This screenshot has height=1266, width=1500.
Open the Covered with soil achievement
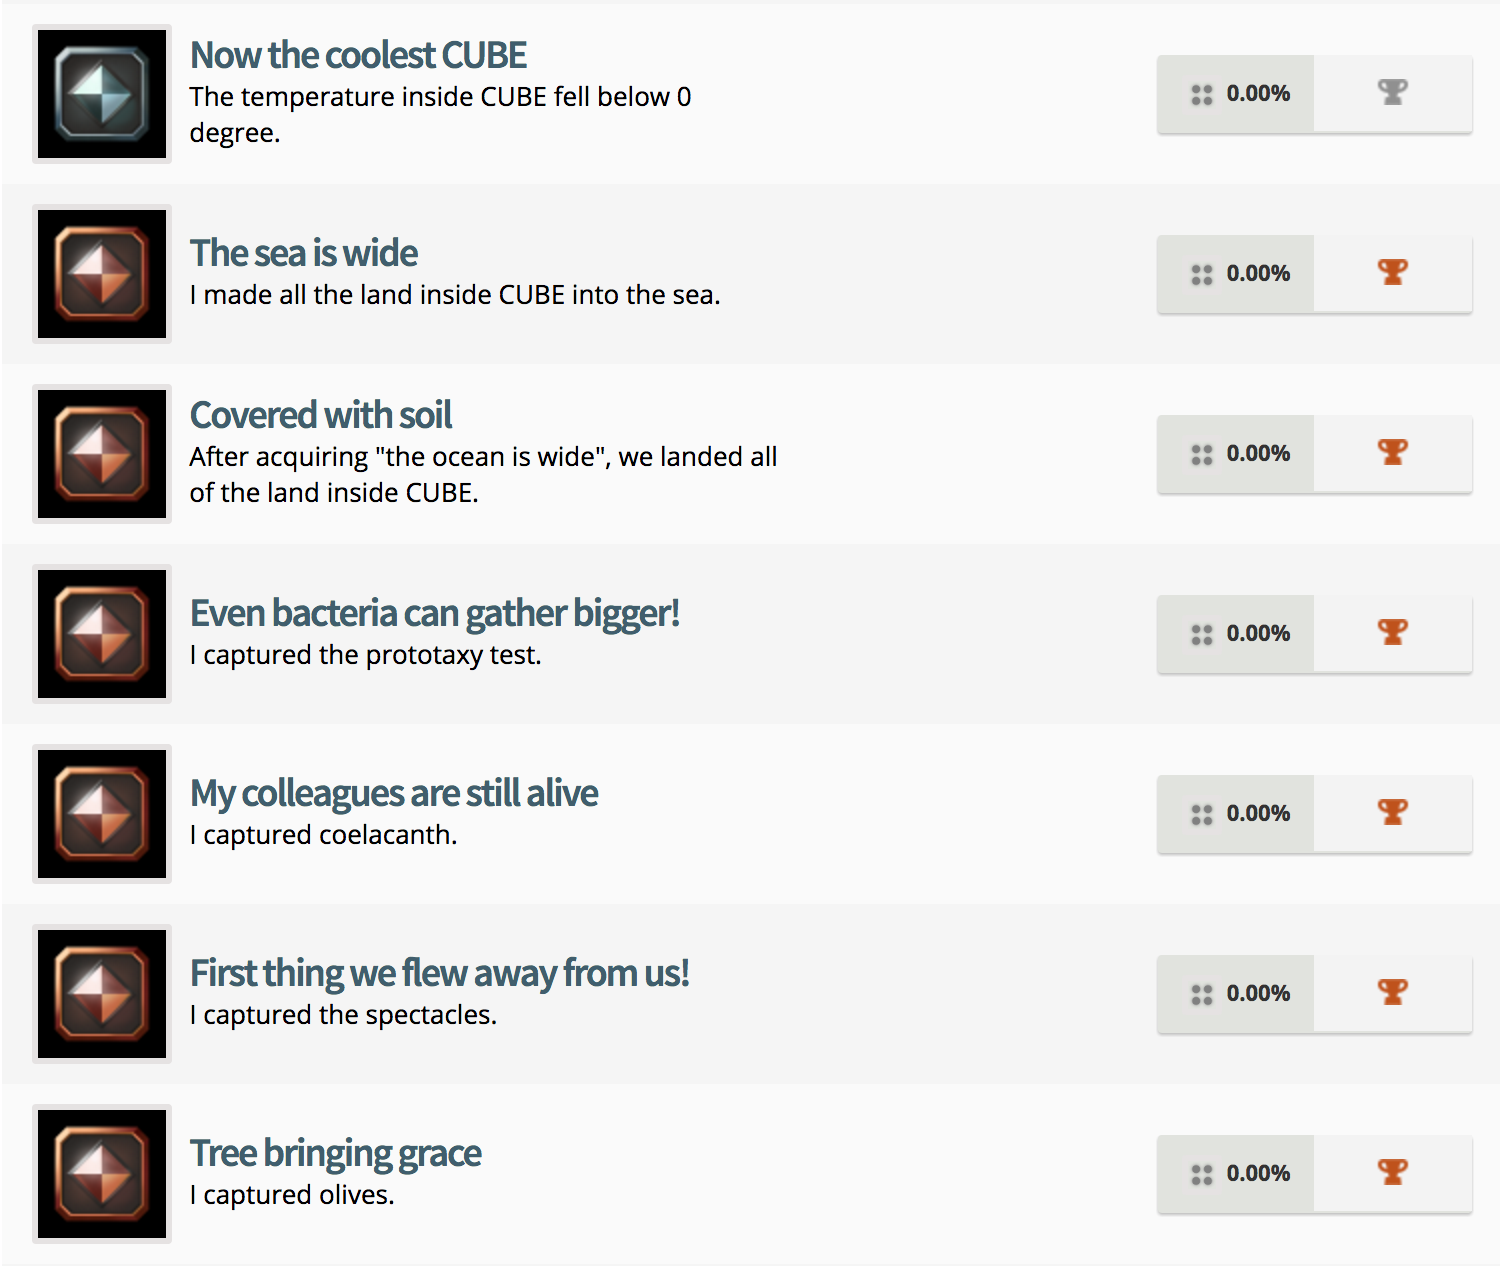(321, 416)
